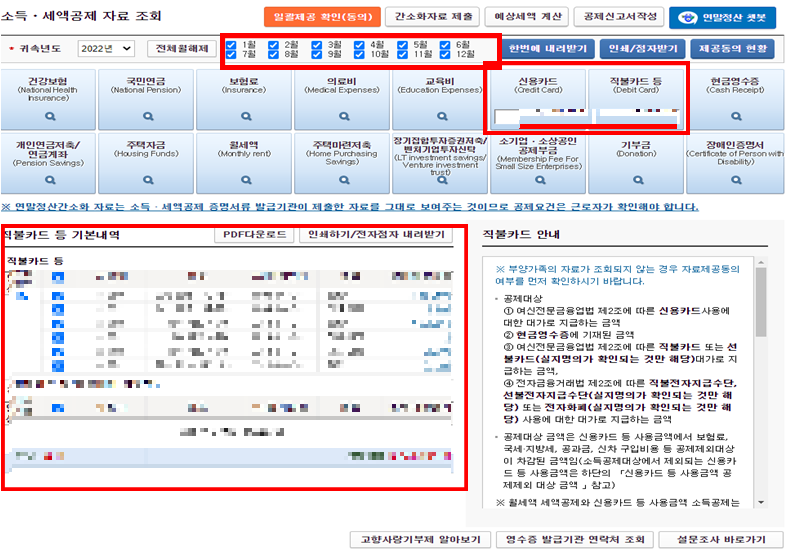Click 전체월해제 button
This screenshot has height=556, width=787.
182,49
